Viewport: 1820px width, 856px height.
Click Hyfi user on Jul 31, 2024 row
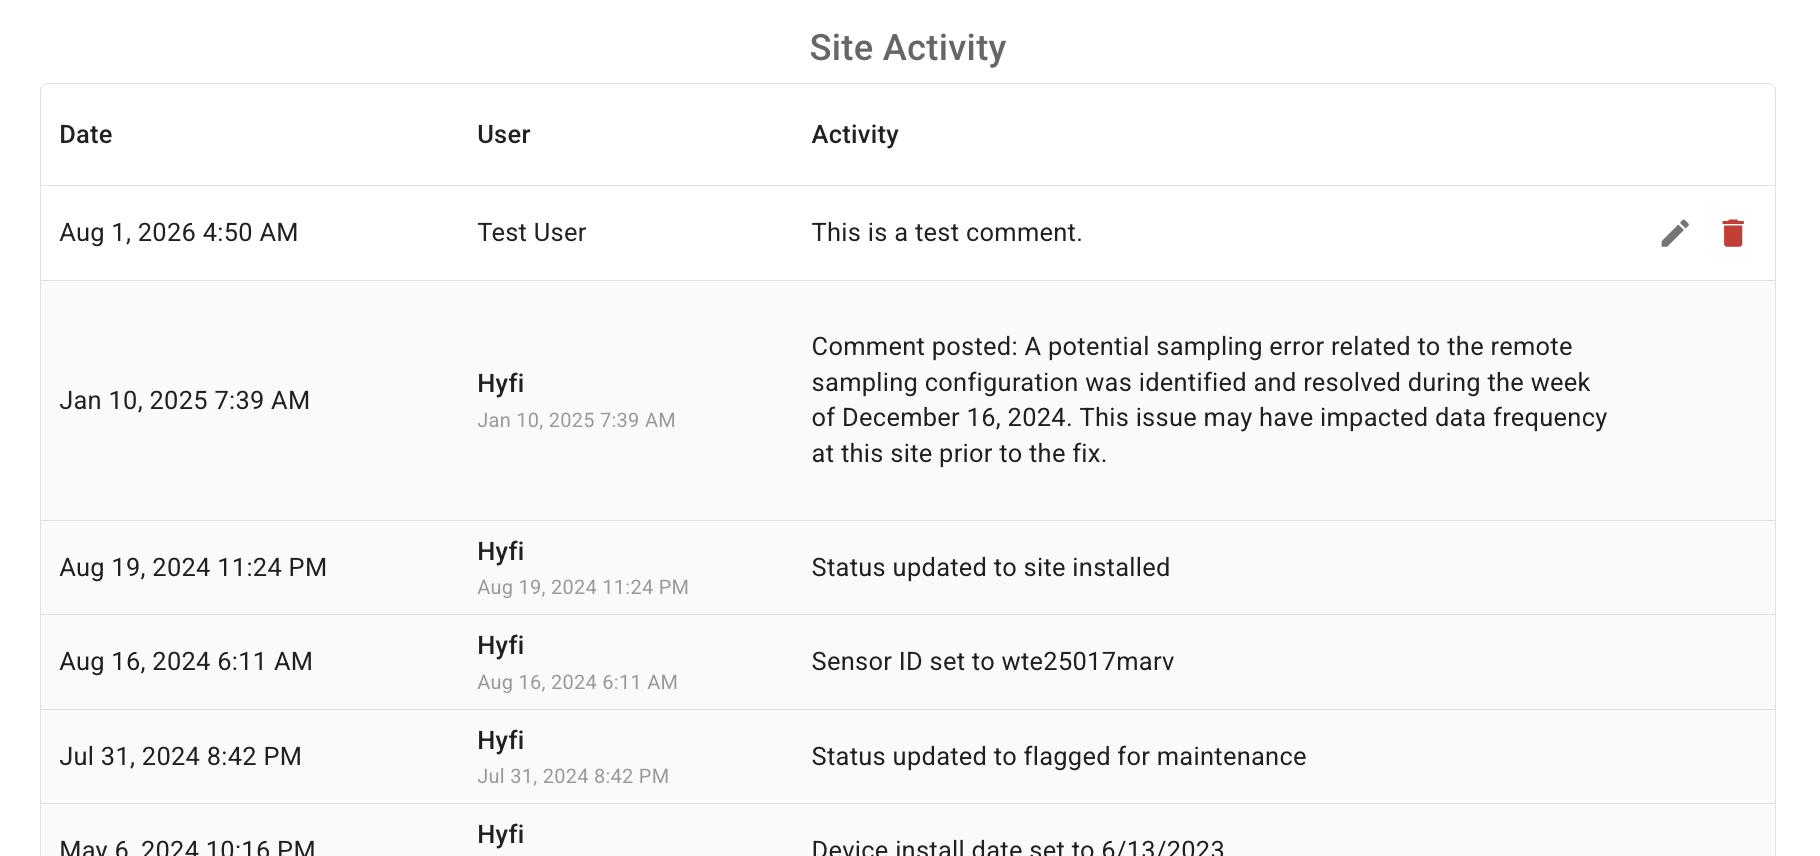coord(500,740)
